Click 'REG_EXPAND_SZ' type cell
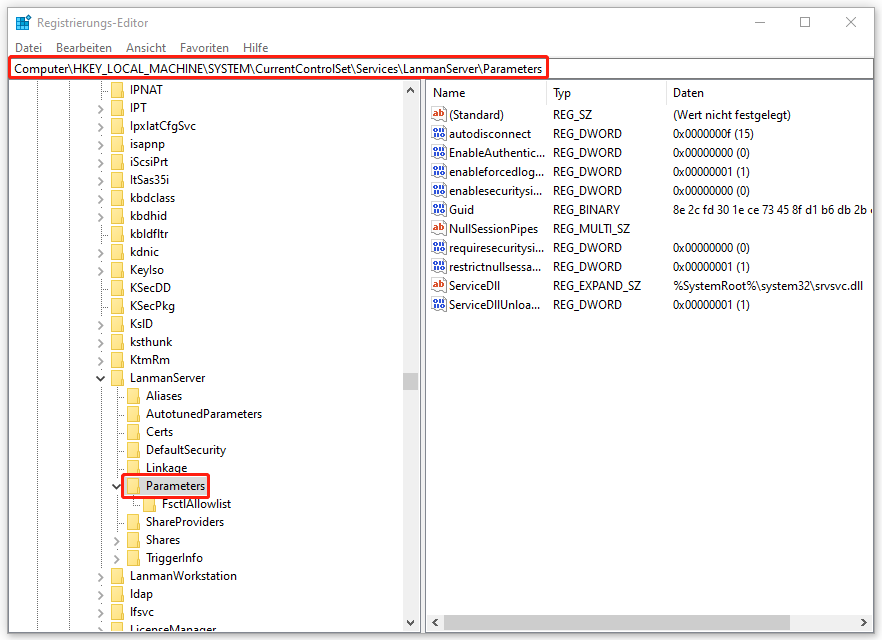This screenshot has height=640, width=882. coord(597,286)
